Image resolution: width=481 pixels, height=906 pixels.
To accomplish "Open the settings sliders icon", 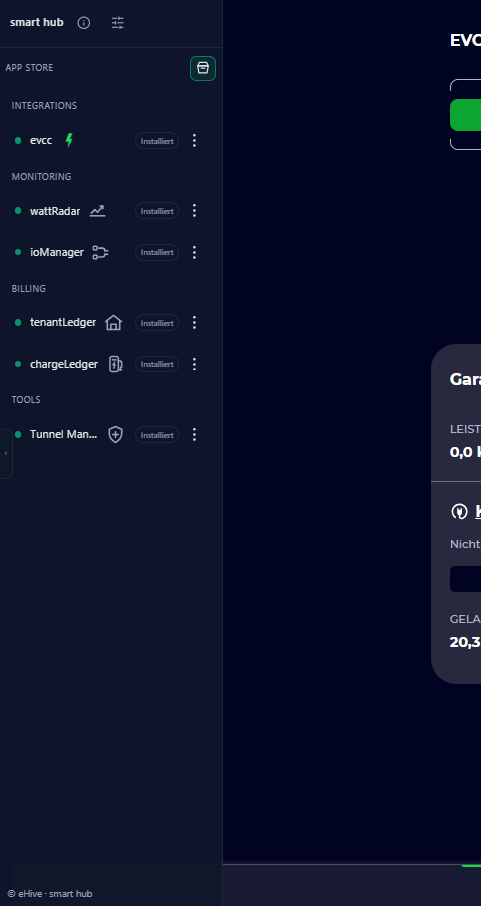I will [x=118, y=23].
